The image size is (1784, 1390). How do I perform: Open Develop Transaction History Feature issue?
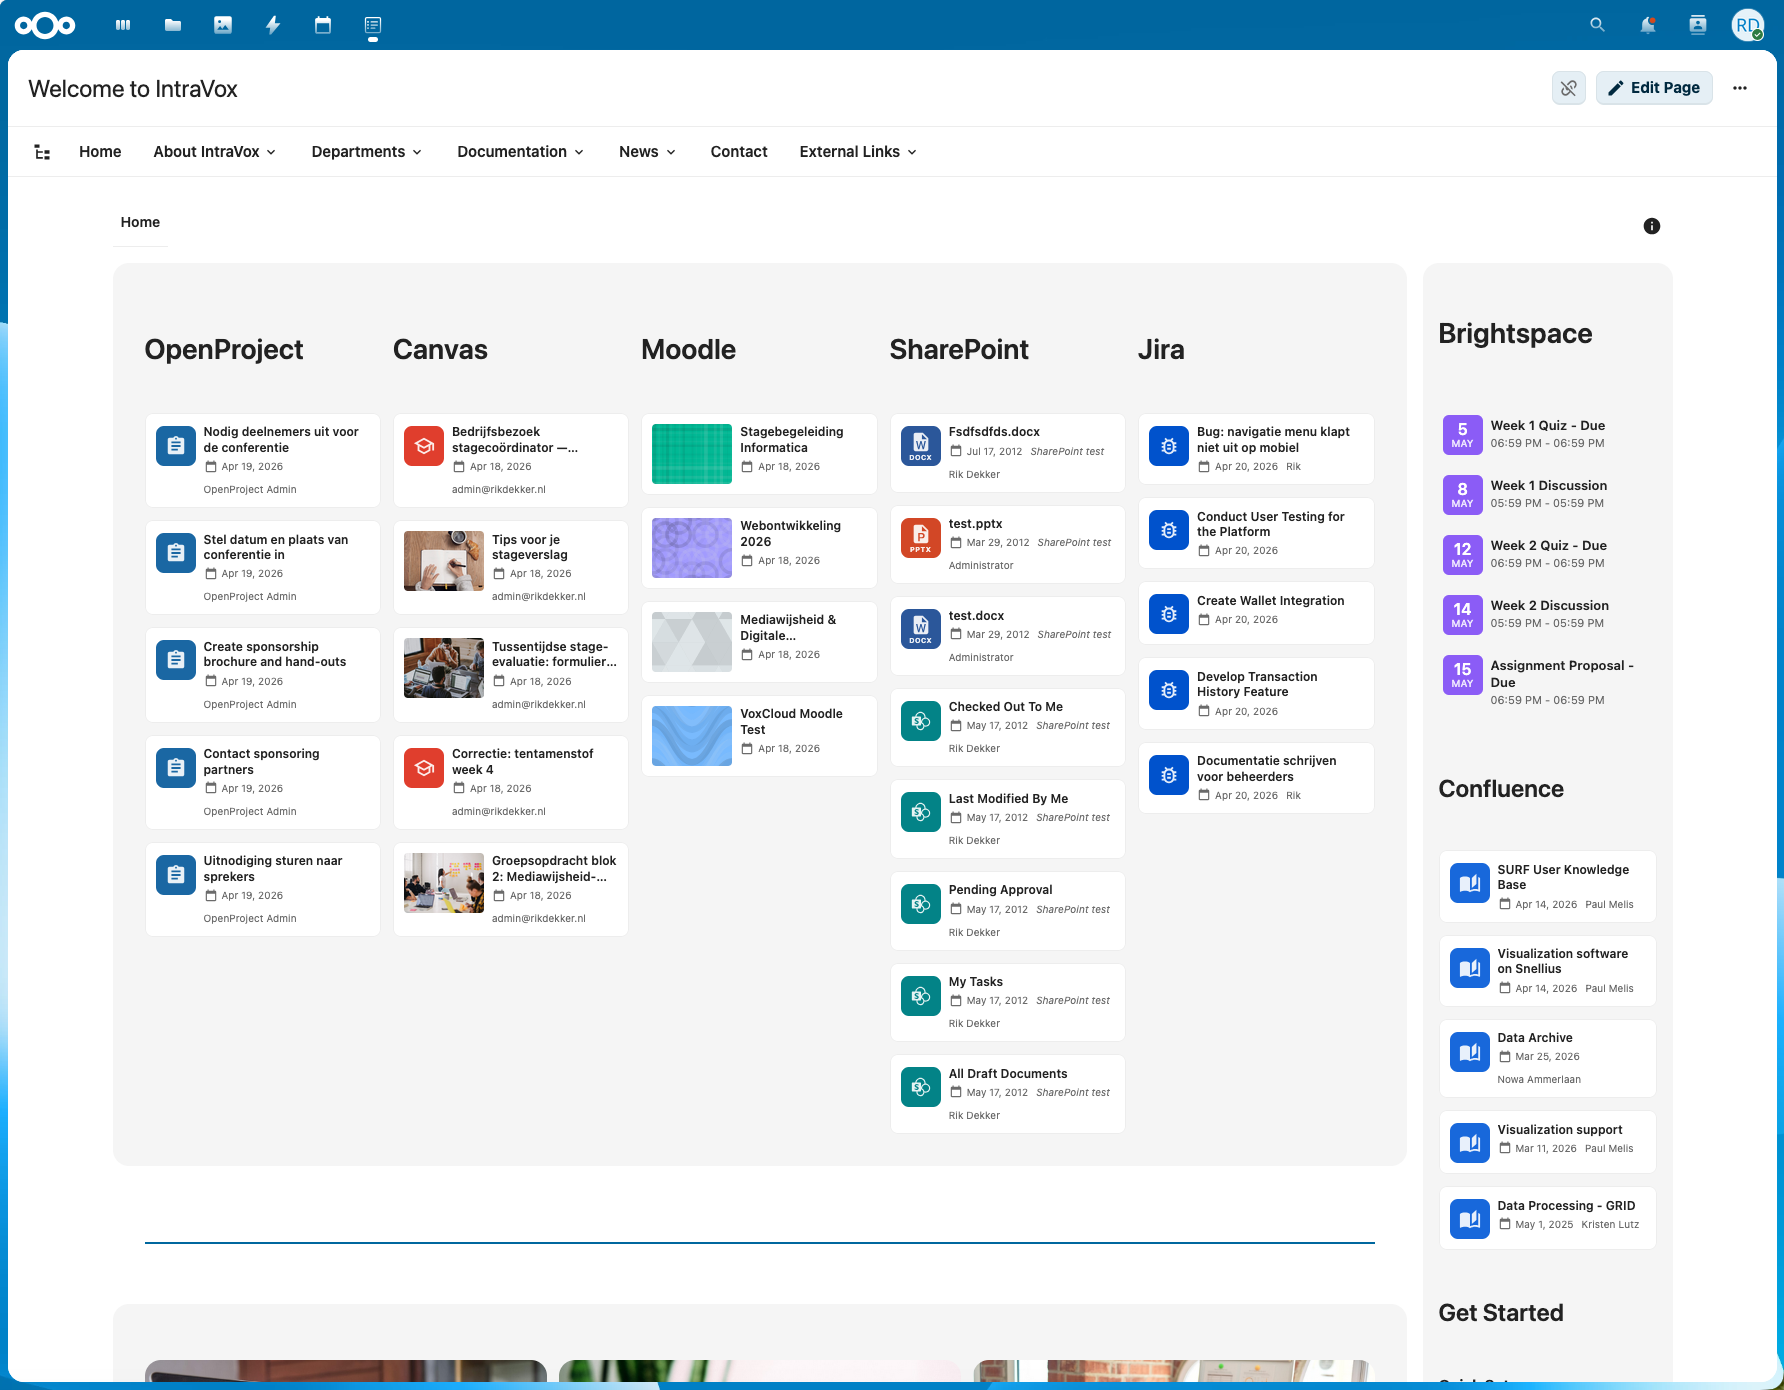[1256, 694]
